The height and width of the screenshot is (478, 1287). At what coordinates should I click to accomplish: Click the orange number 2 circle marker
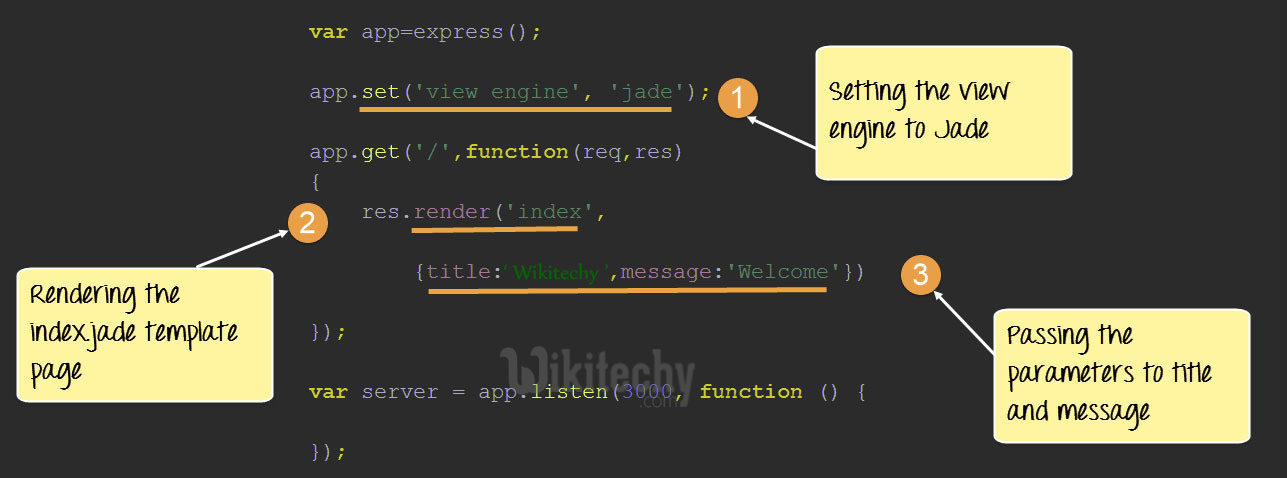(308, 222)
